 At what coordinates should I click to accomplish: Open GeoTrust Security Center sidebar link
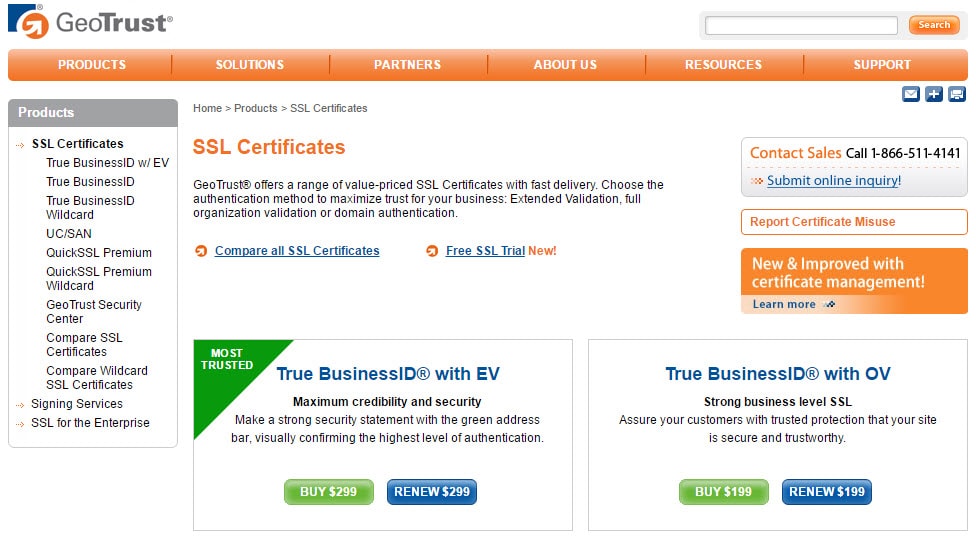click(x=93, y=312)
